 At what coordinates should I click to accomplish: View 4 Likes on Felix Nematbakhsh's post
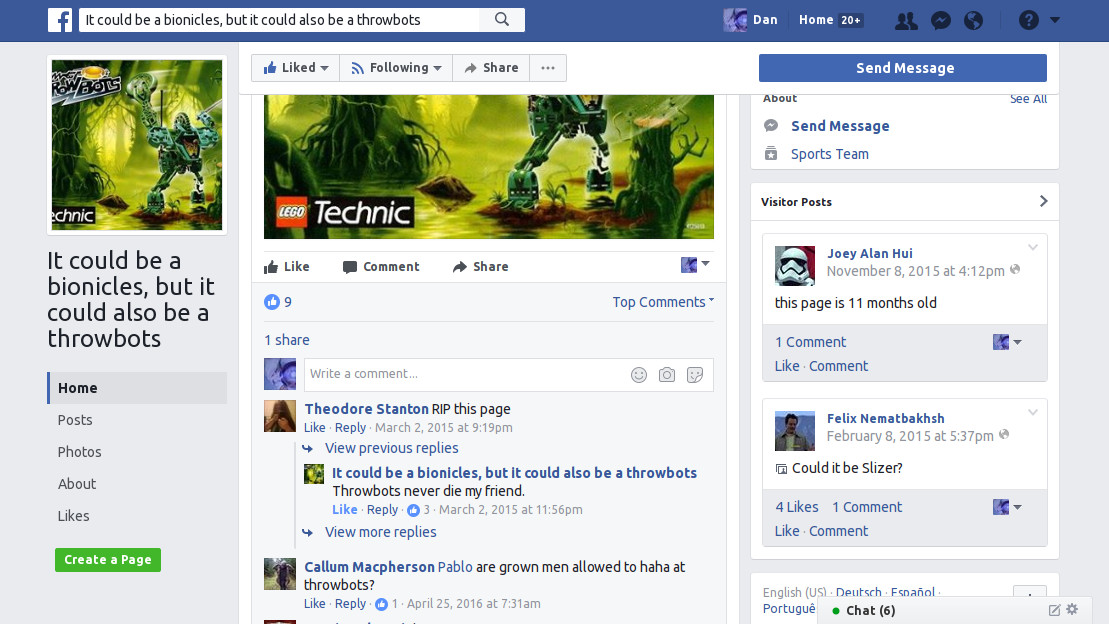pos(796,507)
